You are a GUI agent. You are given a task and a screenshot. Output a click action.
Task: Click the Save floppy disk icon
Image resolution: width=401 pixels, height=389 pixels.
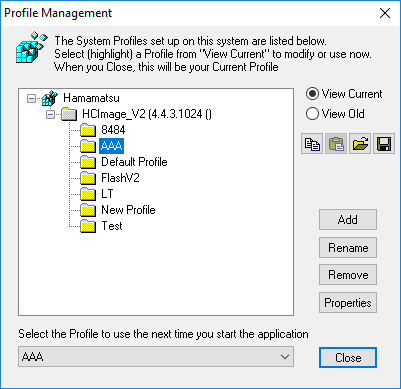coord(384,144)
